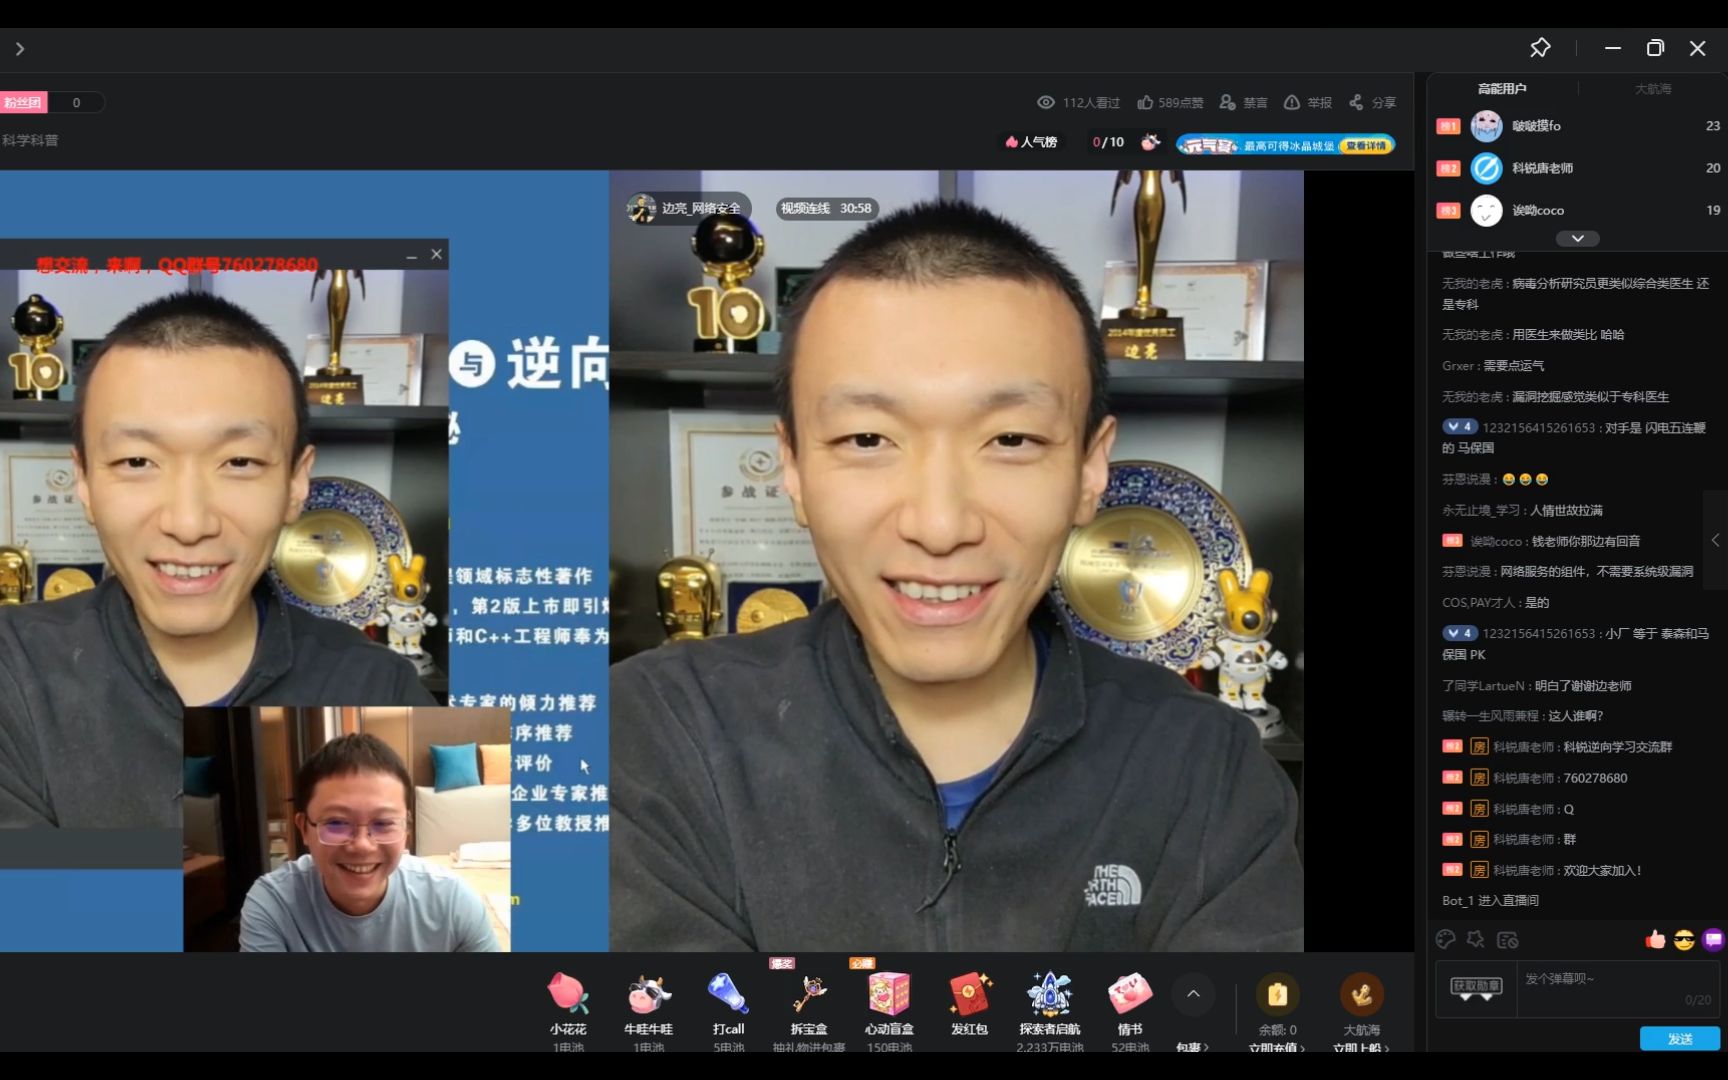Screen dimensions: 1728x1080
Task: Expand the left sidebar chevron
Action: click(x=20, y=48)
